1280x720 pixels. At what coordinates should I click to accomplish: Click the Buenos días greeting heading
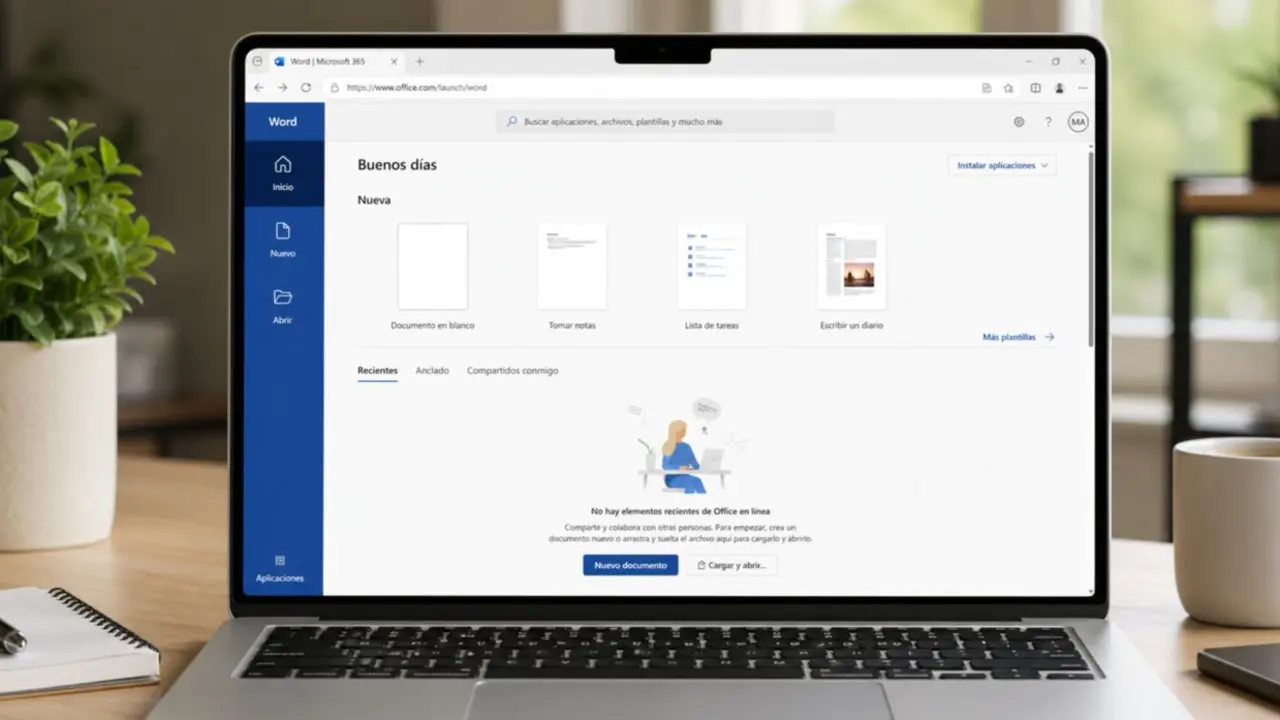tap(397, 165)
